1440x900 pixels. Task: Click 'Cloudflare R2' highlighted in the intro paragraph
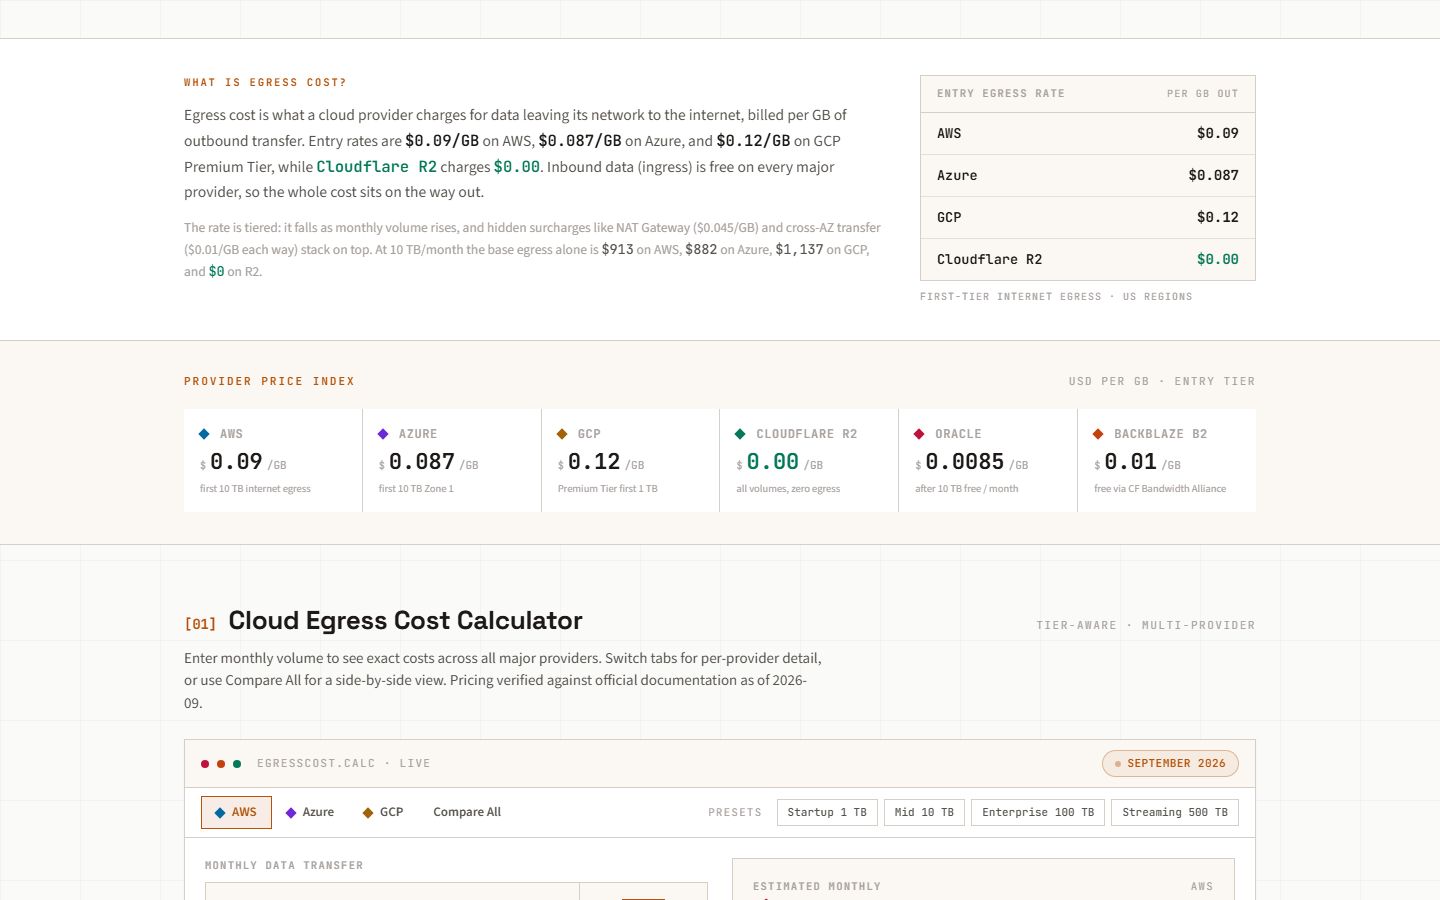click(376, 167)
